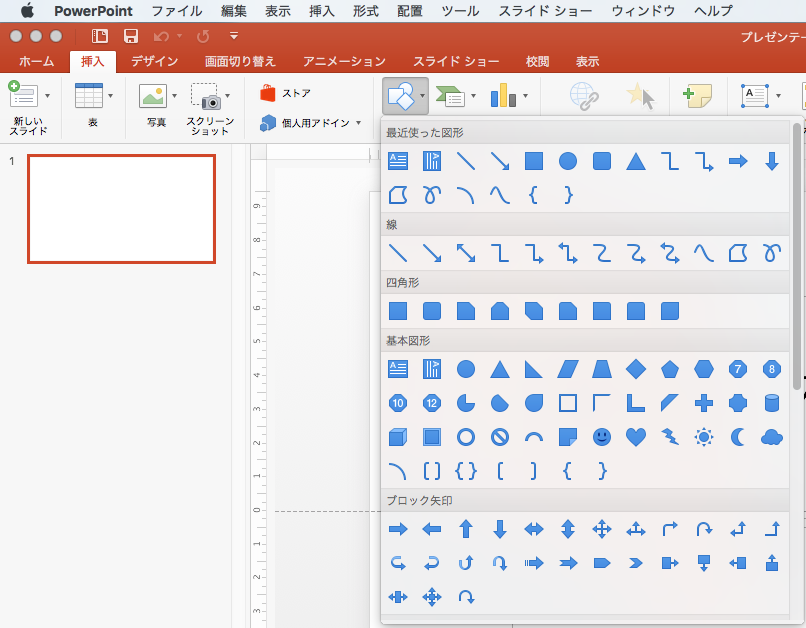Pick the lightning bolt shape

pos(670,437)
